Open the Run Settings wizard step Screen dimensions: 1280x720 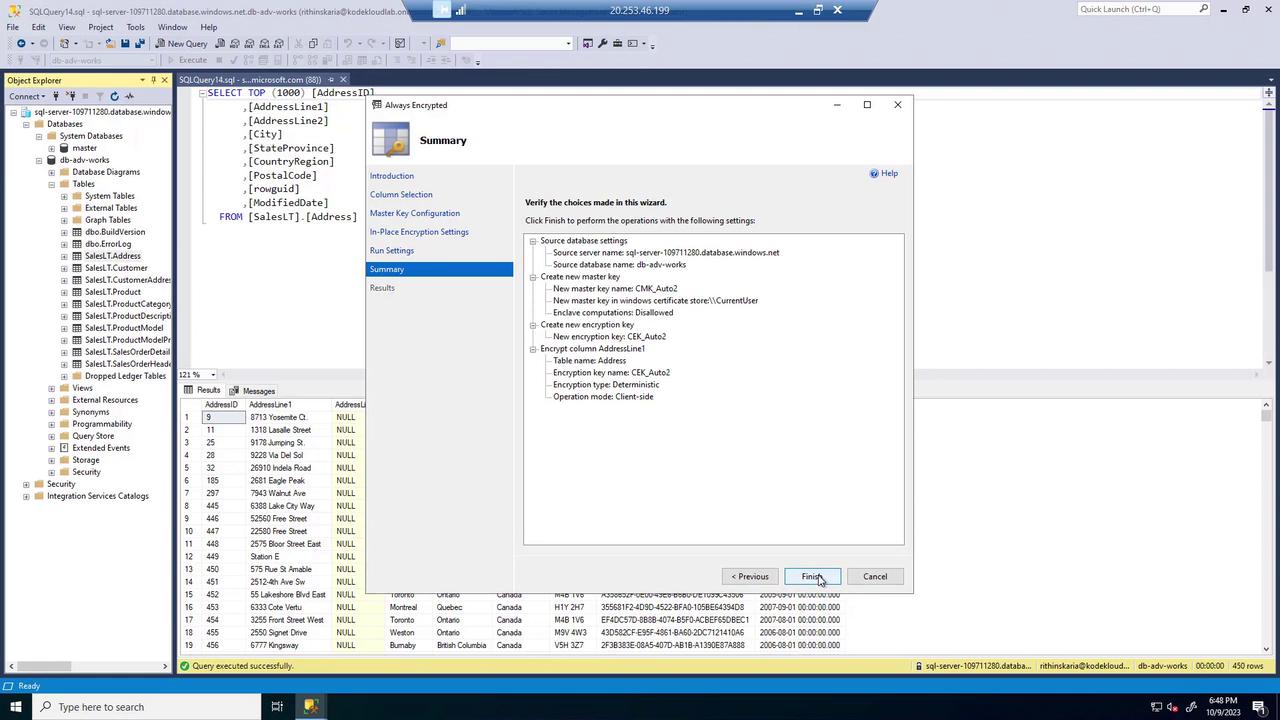tap(392, 251)
